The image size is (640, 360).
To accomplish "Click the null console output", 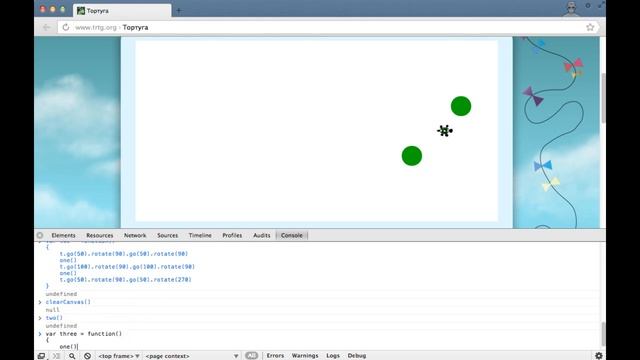I will (53, 310).
